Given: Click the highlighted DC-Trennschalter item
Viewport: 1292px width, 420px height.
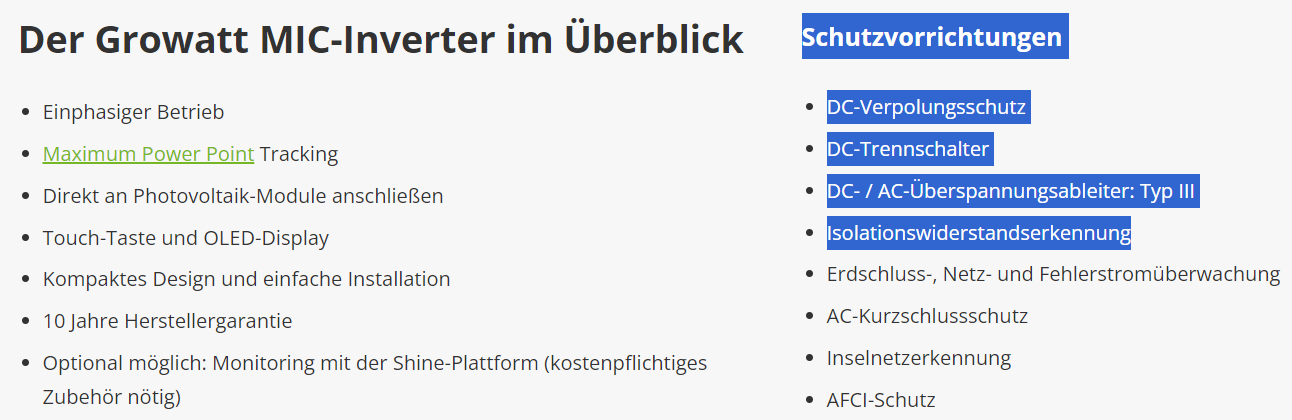Looking at the screenshot, I should point(909,149).
